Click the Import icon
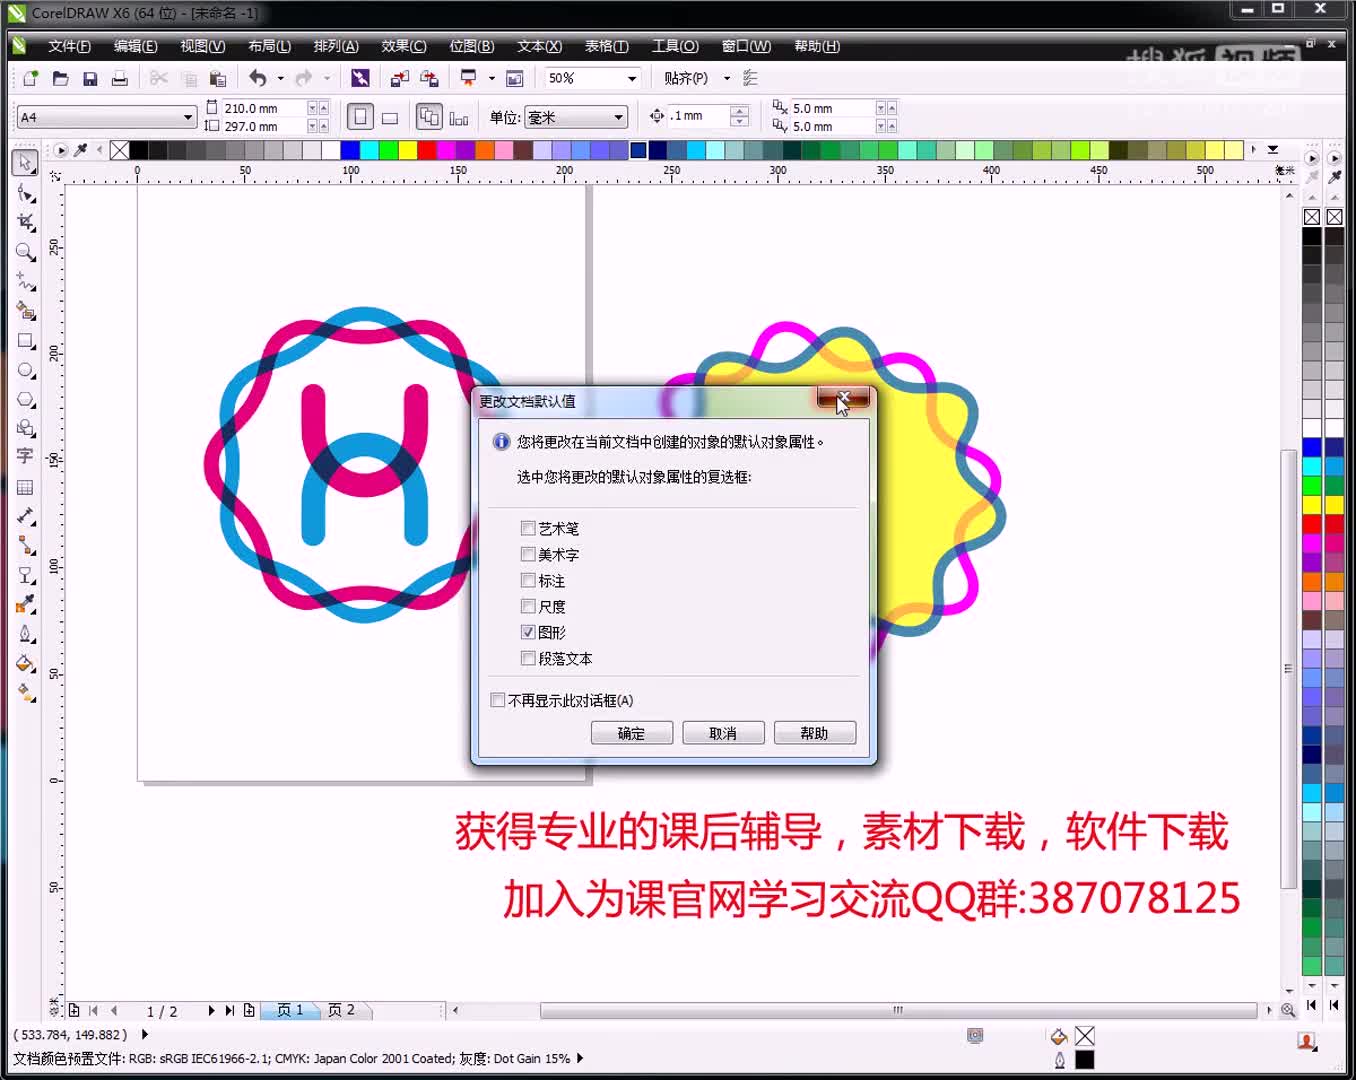1356x1080 pixels. pyautogui.click(x=400, y=78)
